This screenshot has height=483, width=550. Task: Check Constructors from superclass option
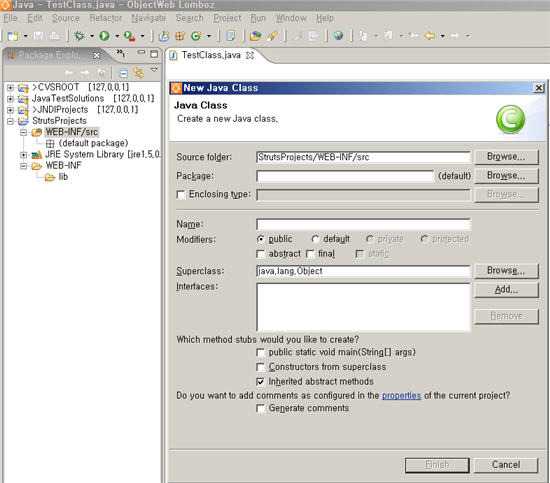point(260,367)
